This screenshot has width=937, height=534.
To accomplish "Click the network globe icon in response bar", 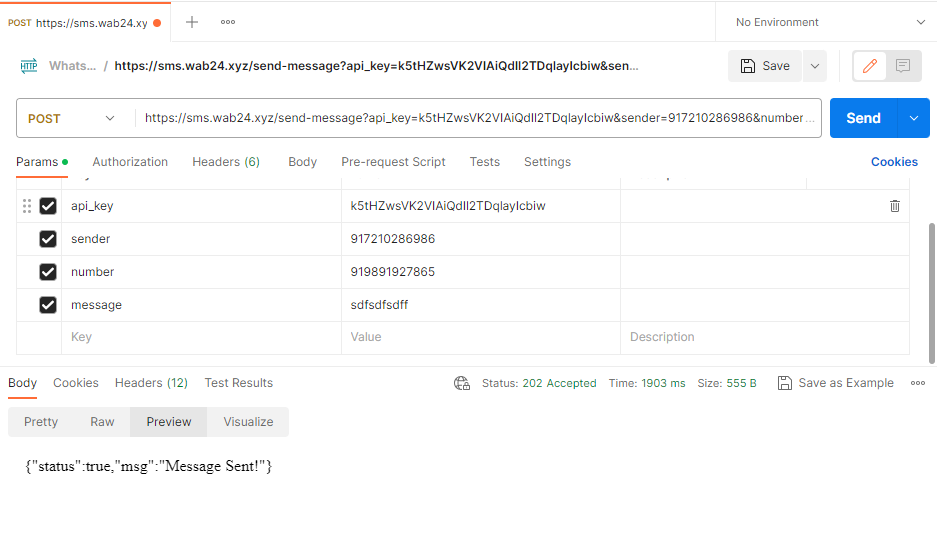I will [462, 383].
